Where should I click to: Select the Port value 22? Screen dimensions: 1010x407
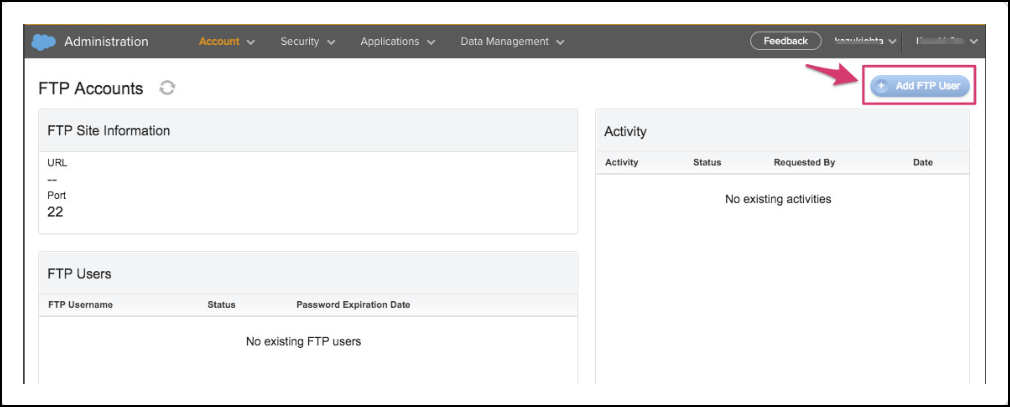[x=56, y=212]
